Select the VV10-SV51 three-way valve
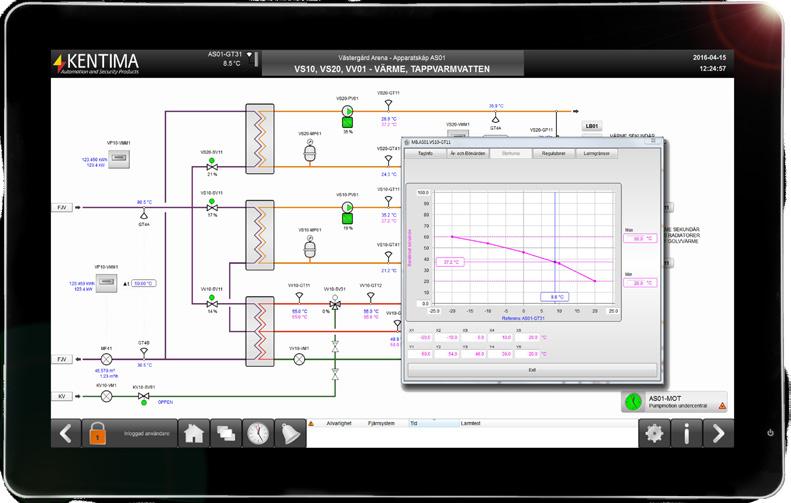The image size is (791, 503). tap(335, 304)
